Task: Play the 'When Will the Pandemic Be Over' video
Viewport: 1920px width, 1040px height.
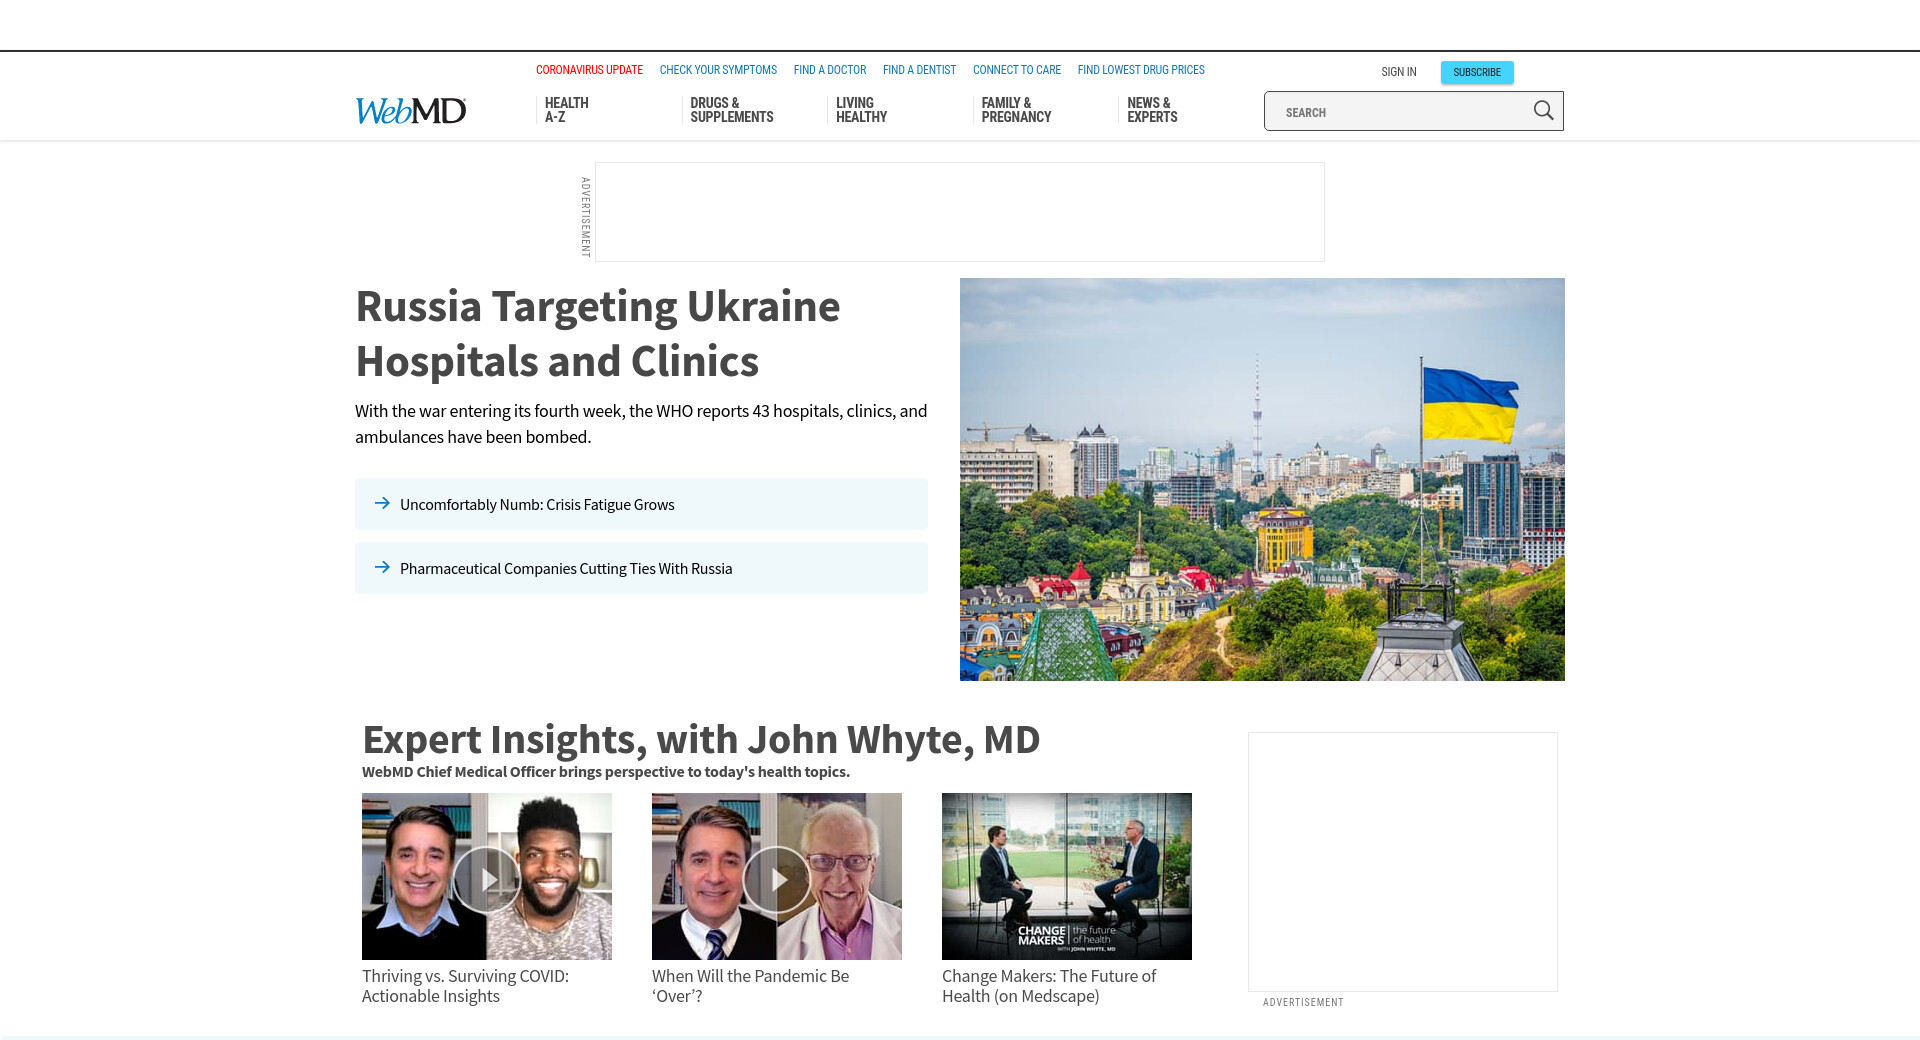Action: tap(777, 878)
